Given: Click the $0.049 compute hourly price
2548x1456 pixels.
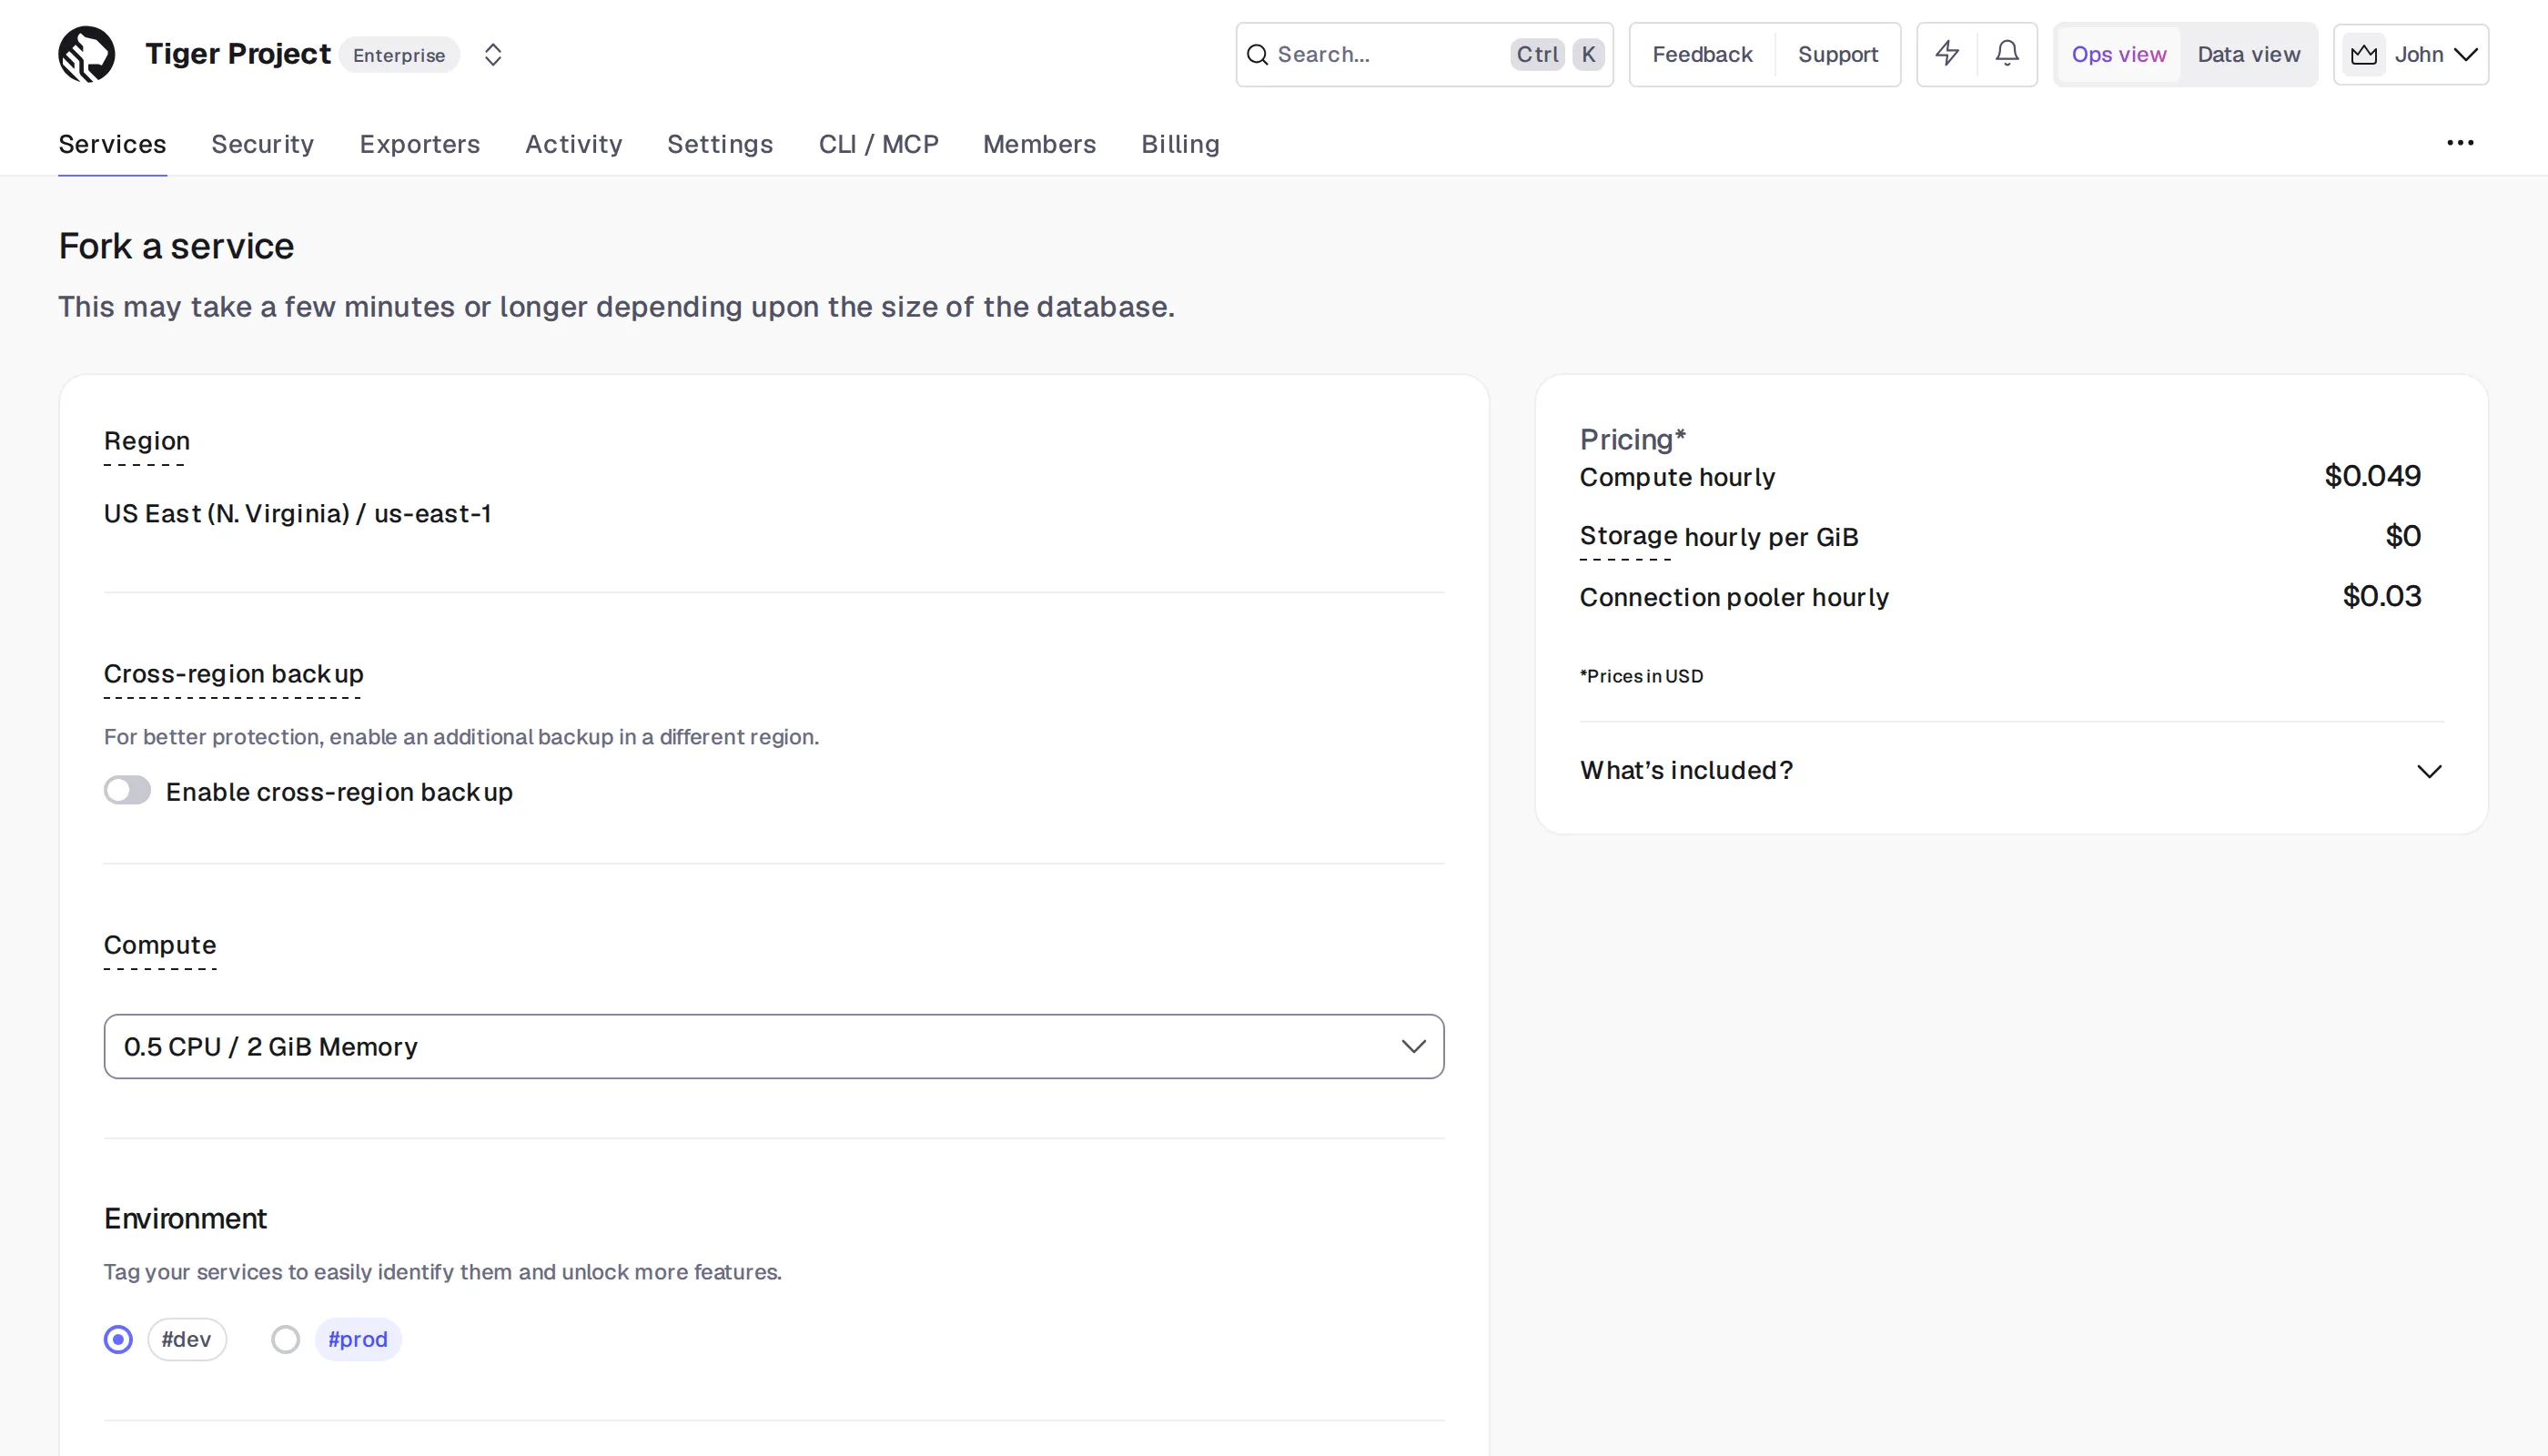Looking at the screenshot, I should click(x=2372, y=476).
